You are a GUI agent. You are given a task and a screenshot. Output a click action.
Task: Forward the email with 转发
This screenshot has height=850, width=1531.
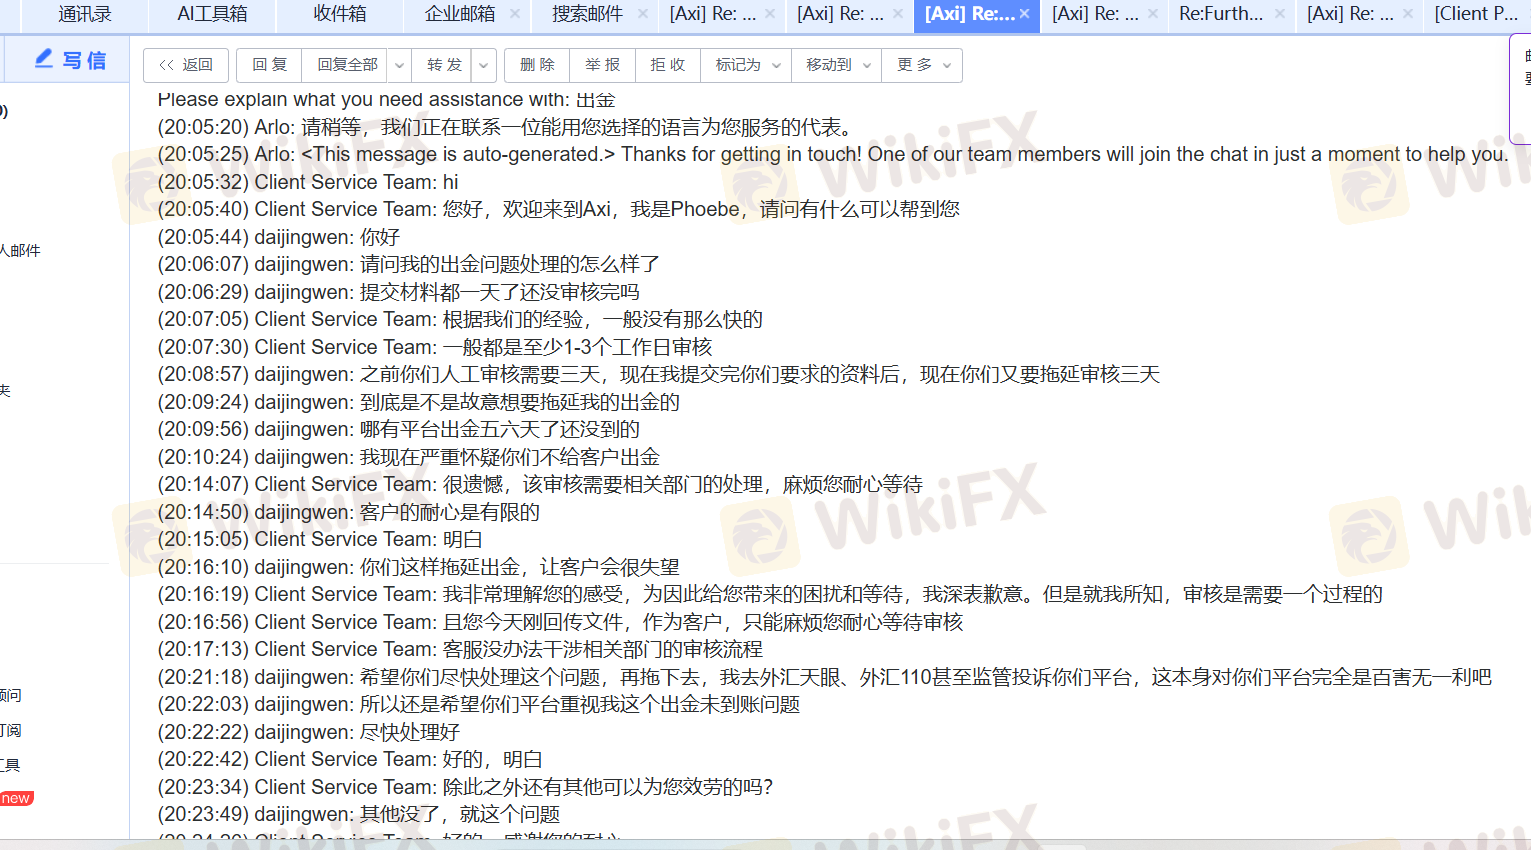point(444,65)
